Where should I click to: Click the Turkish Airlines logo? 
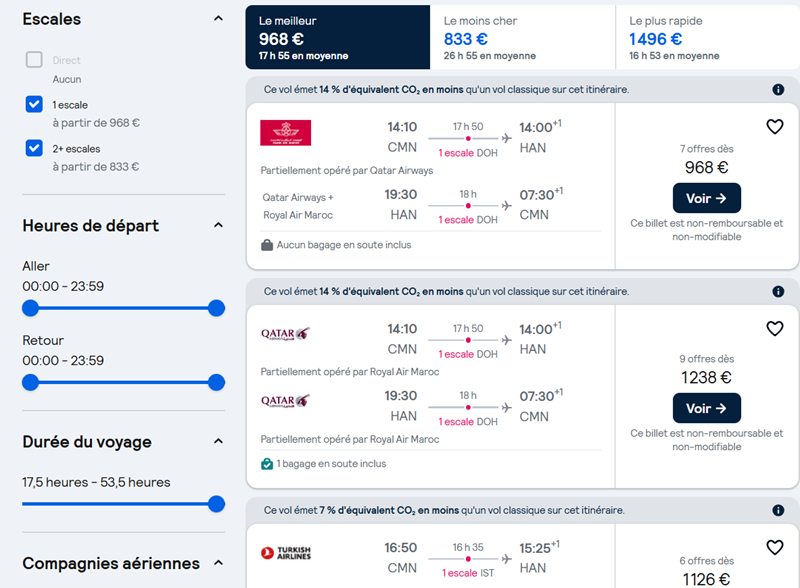286,553
